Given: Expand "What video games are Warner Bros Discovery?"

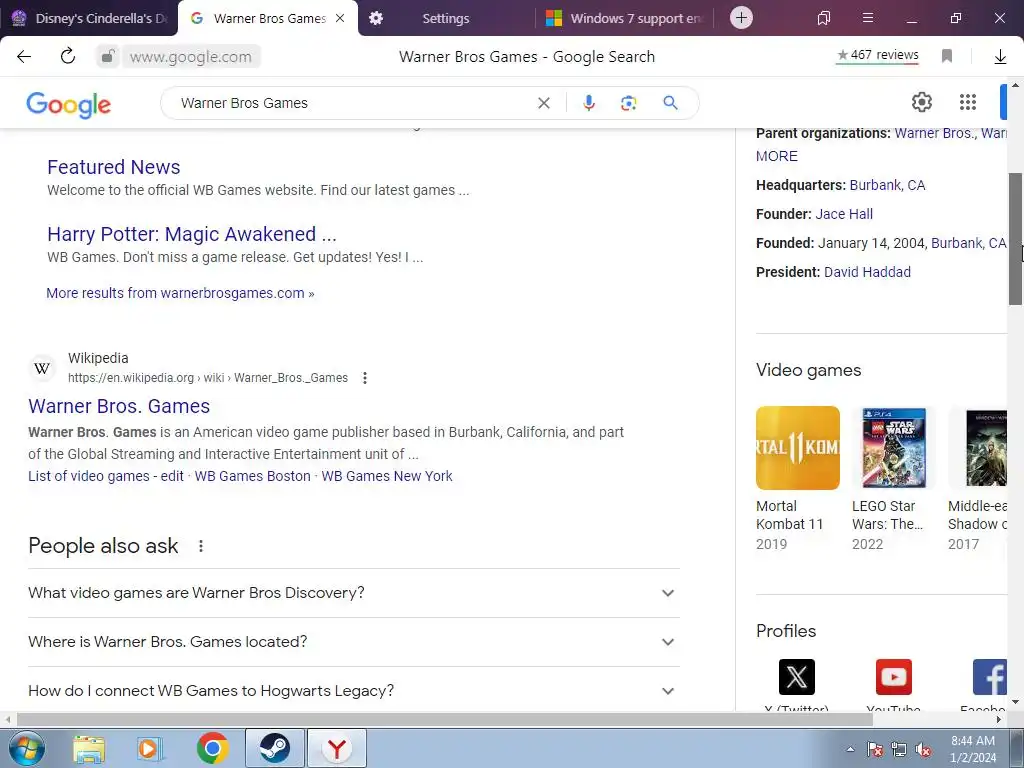Looking at the screenshot, I should pyautogui.click(x=353, y=593).
